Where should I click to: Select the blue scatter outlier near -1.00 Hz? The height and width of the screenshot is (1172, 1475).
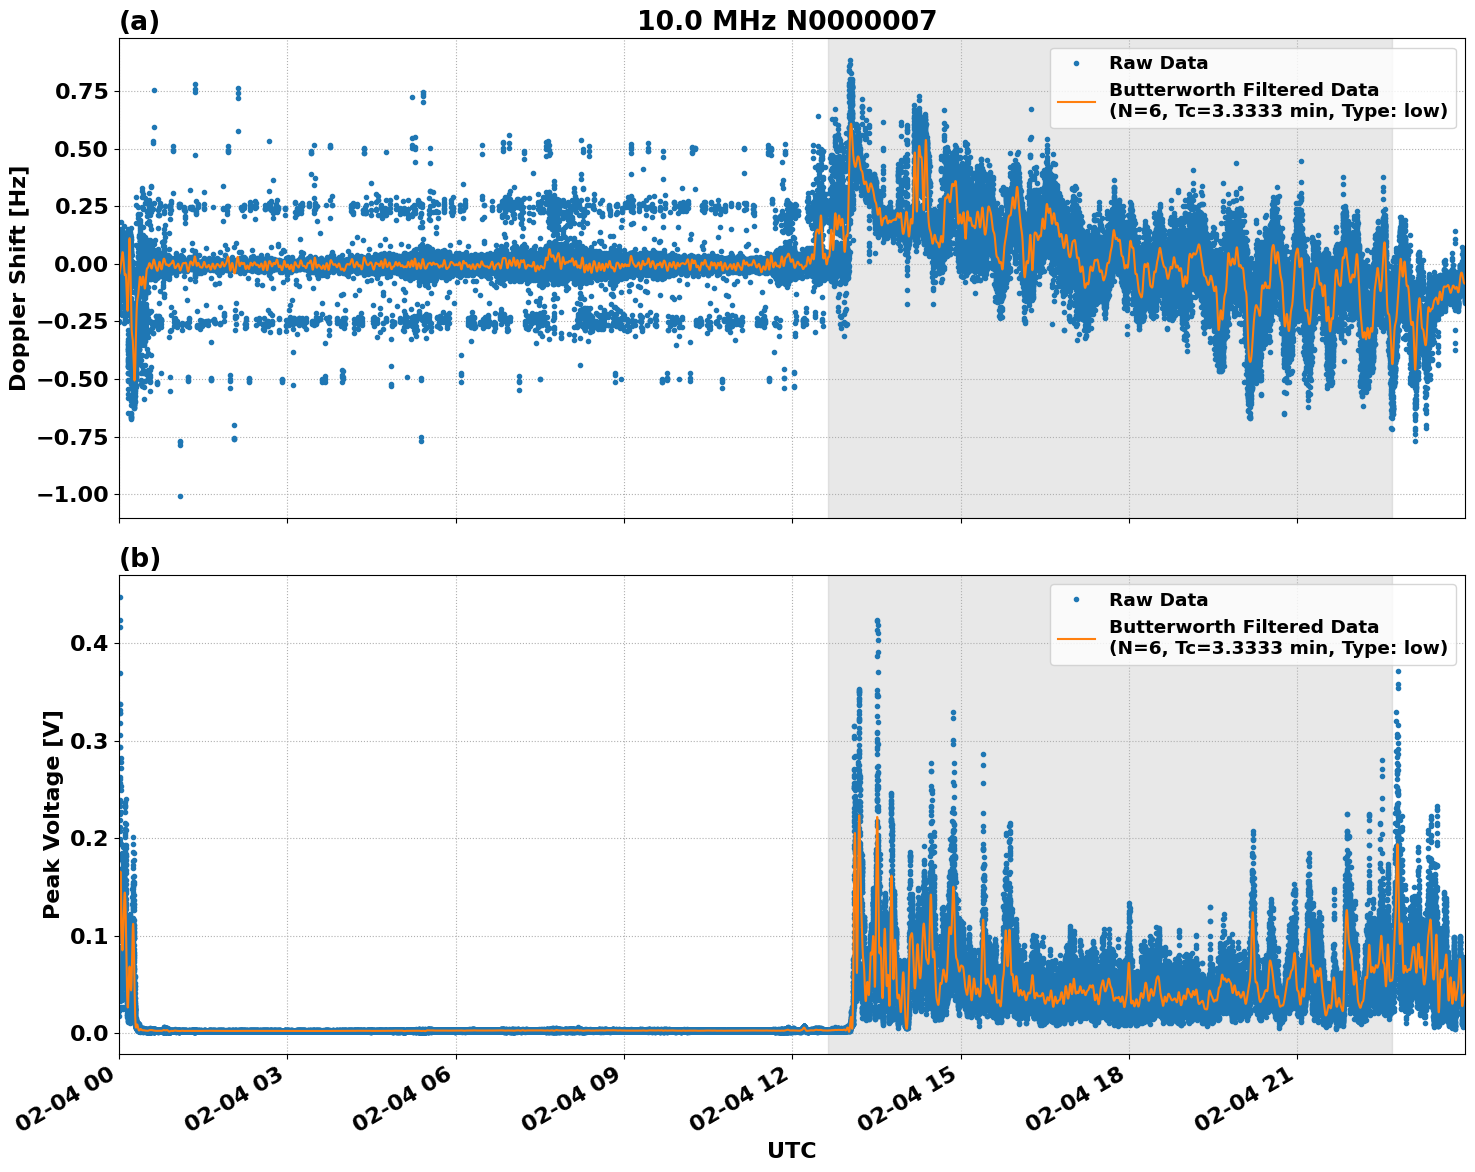pyautogui.click(x=180, y=496)
